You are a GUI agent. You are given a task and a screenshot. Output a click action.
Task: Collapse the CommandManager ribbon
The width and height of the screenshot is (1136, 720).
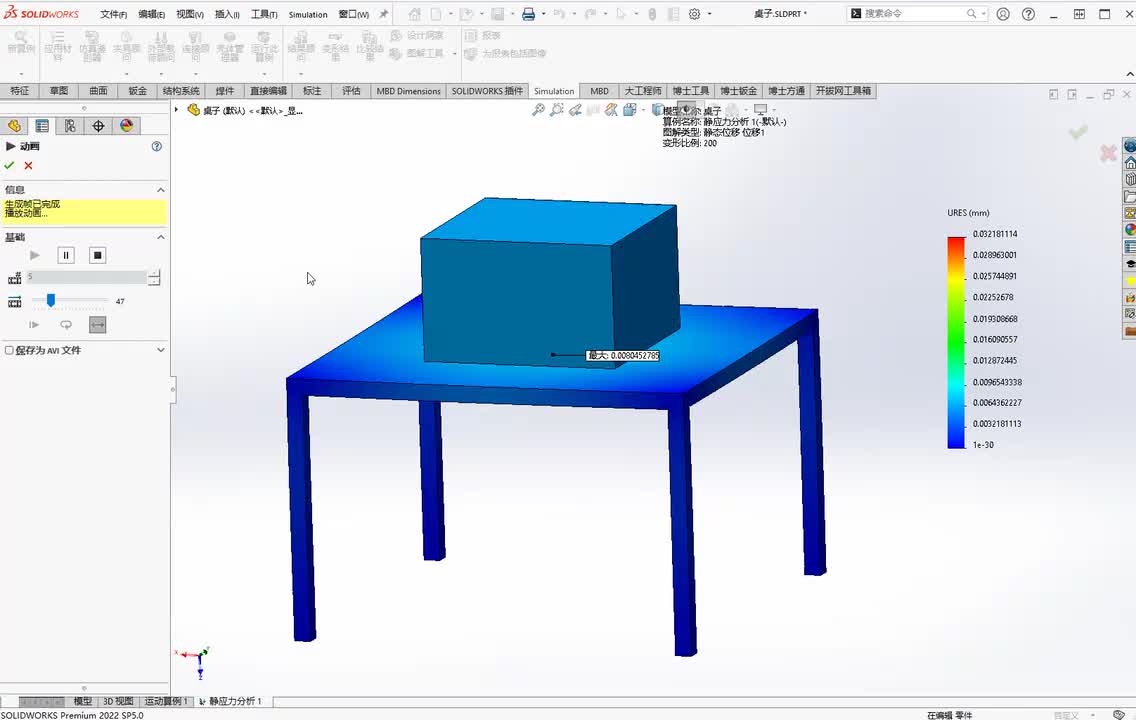1130,74
